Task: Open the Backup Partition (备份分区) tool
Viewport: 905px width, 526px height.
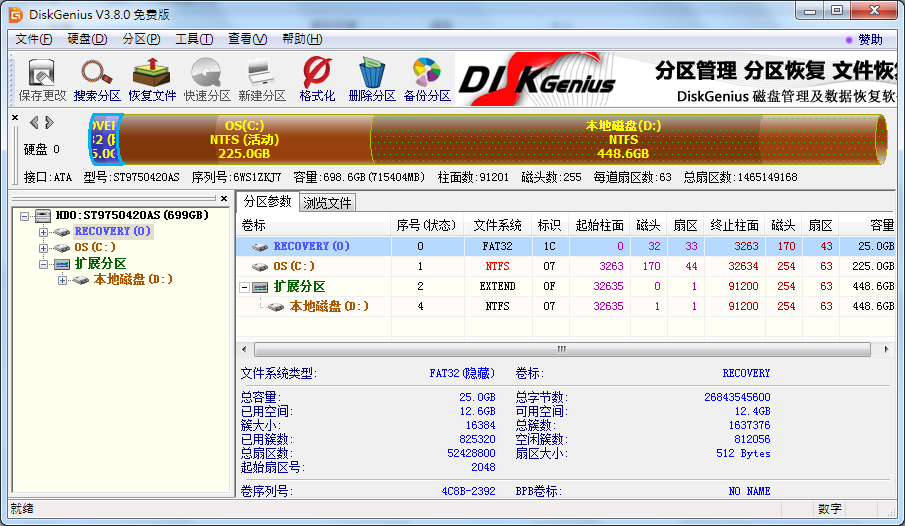Action: (x=427, y=80)
